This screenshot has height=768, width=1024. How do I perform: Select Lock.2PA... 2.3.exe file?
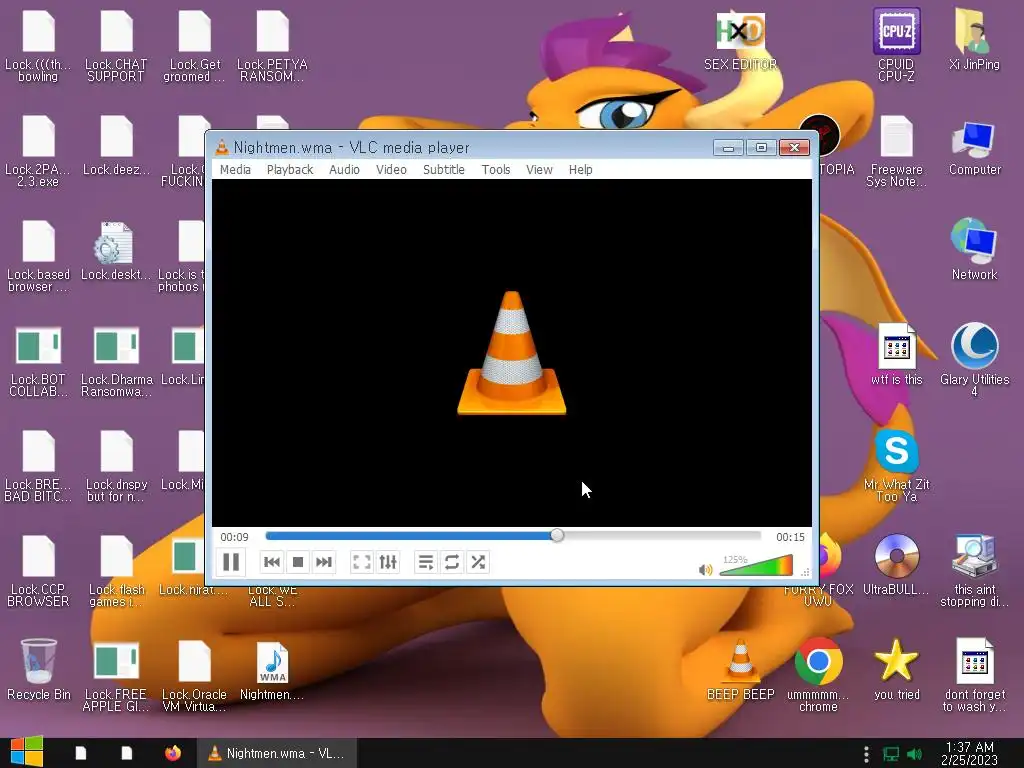pyautogui.click(x=38, y=152)
